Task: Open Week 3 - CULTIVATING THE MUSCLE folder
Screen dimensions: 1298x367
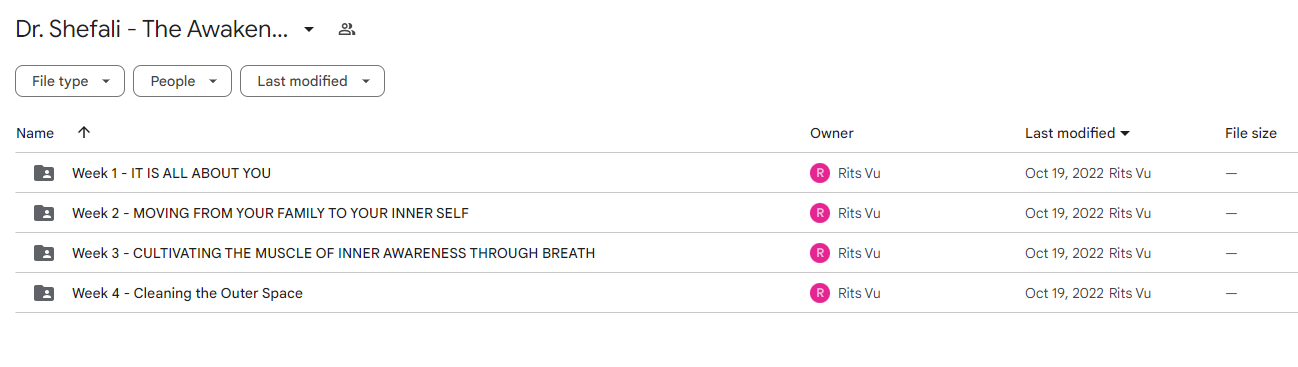Action: pos(333,253)
